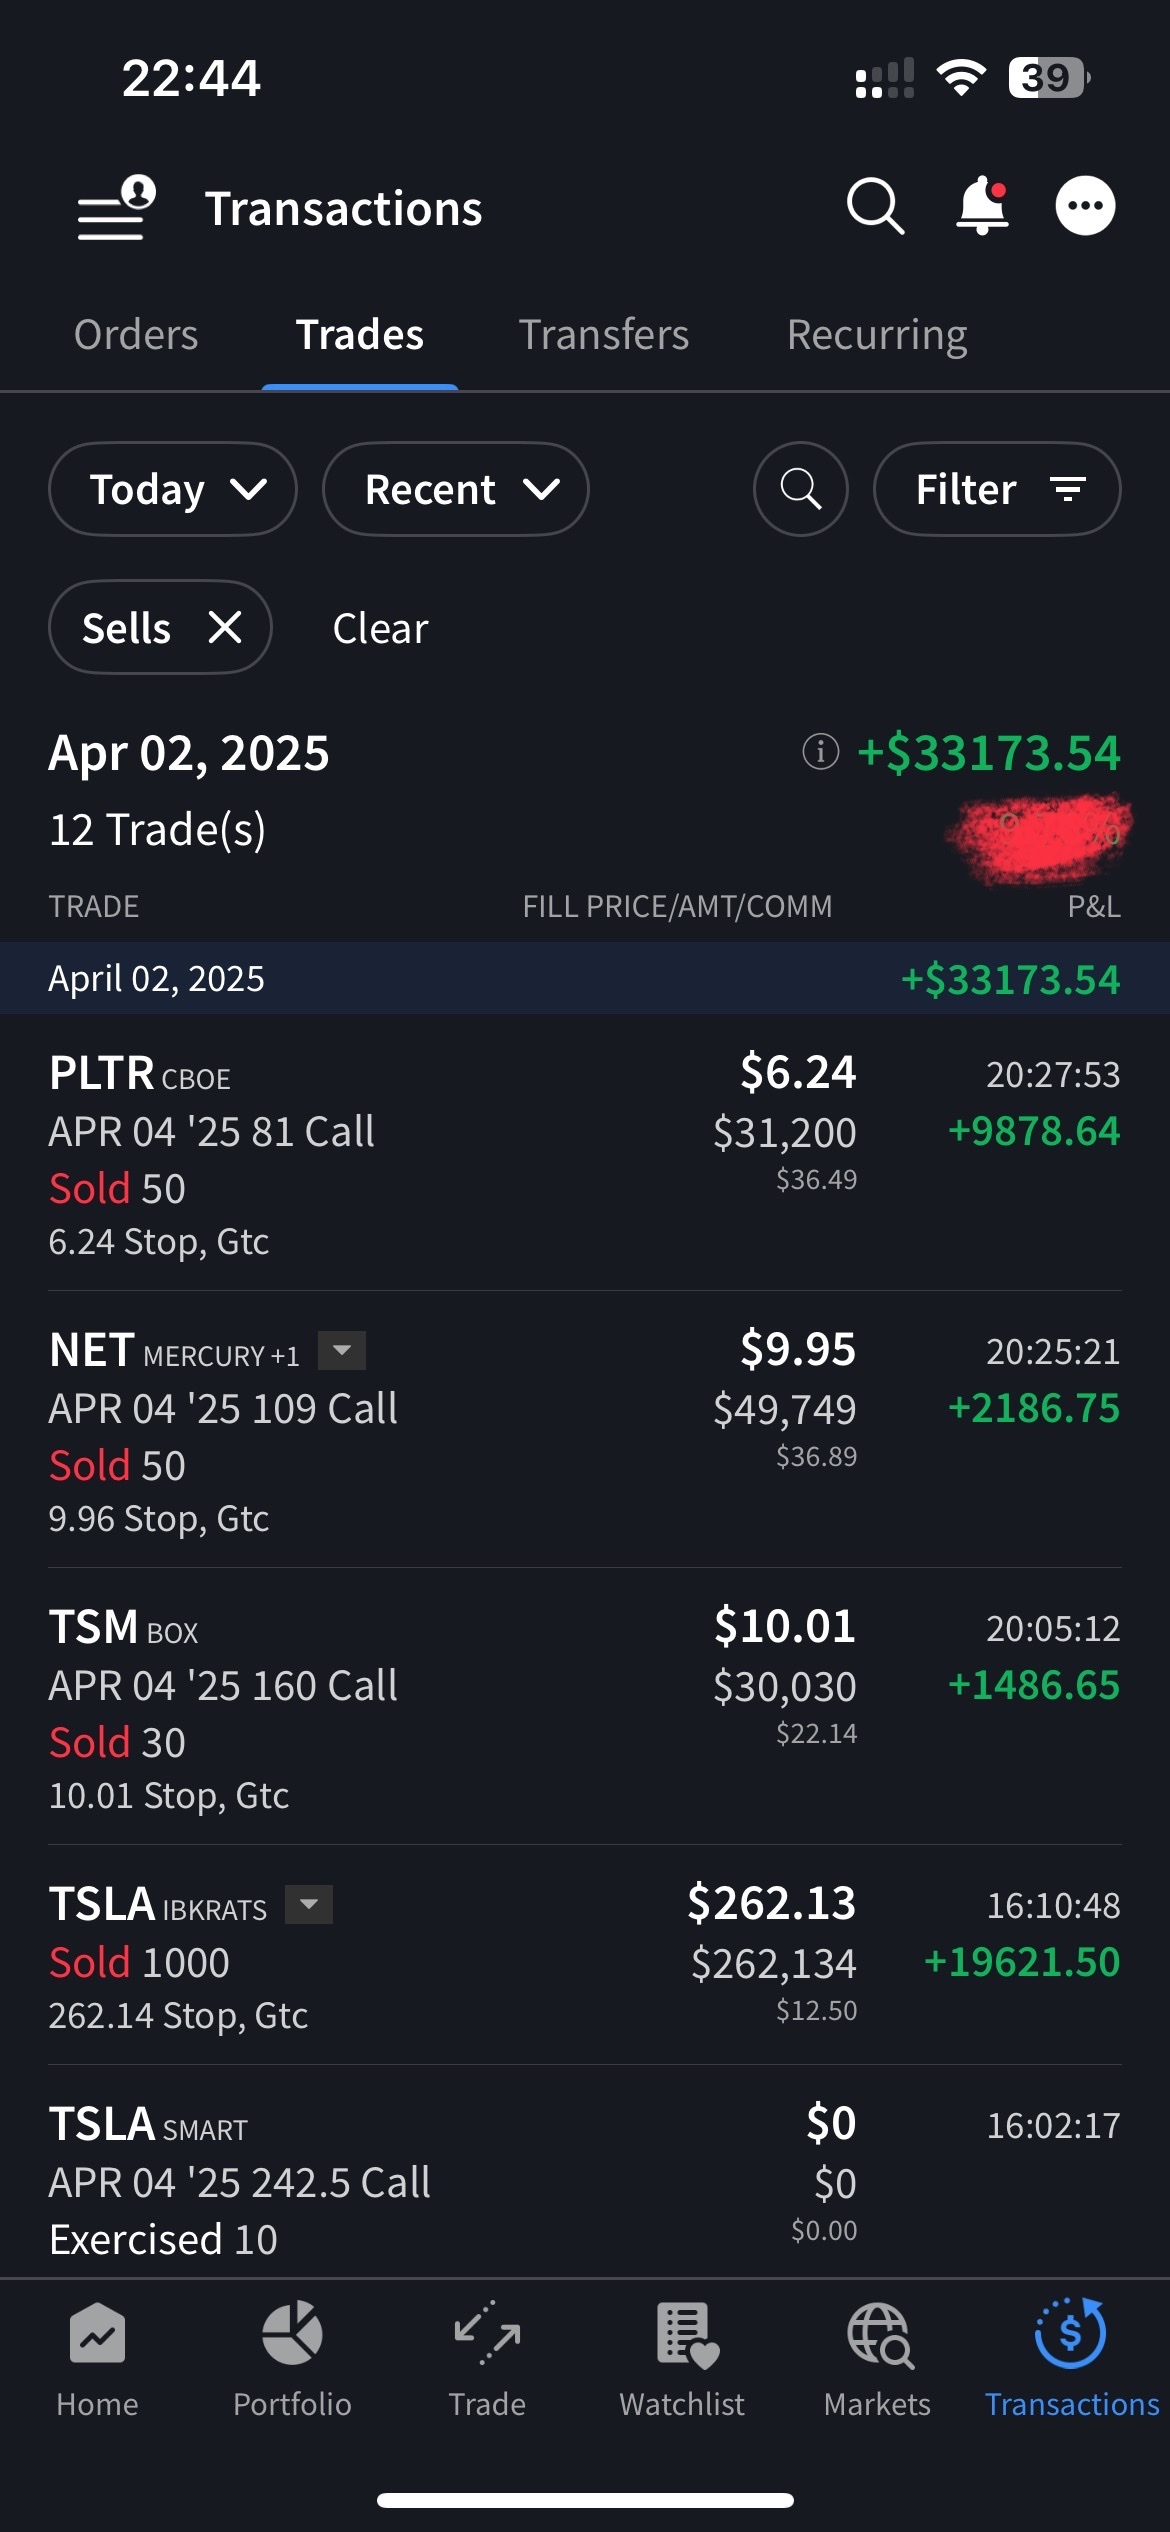Screen dimensions: 1170x2532
Task: Open the Trade arrows icon
Action: [x=487, y=2356]
